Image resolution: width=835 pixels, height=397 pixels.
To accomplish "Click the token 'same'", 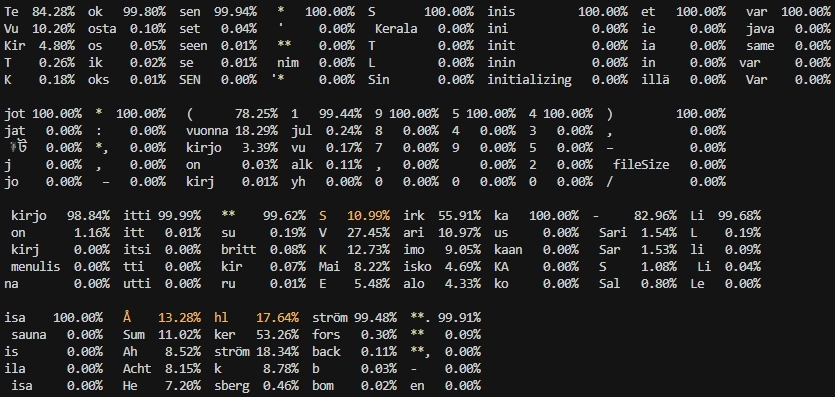I will 760,45.
